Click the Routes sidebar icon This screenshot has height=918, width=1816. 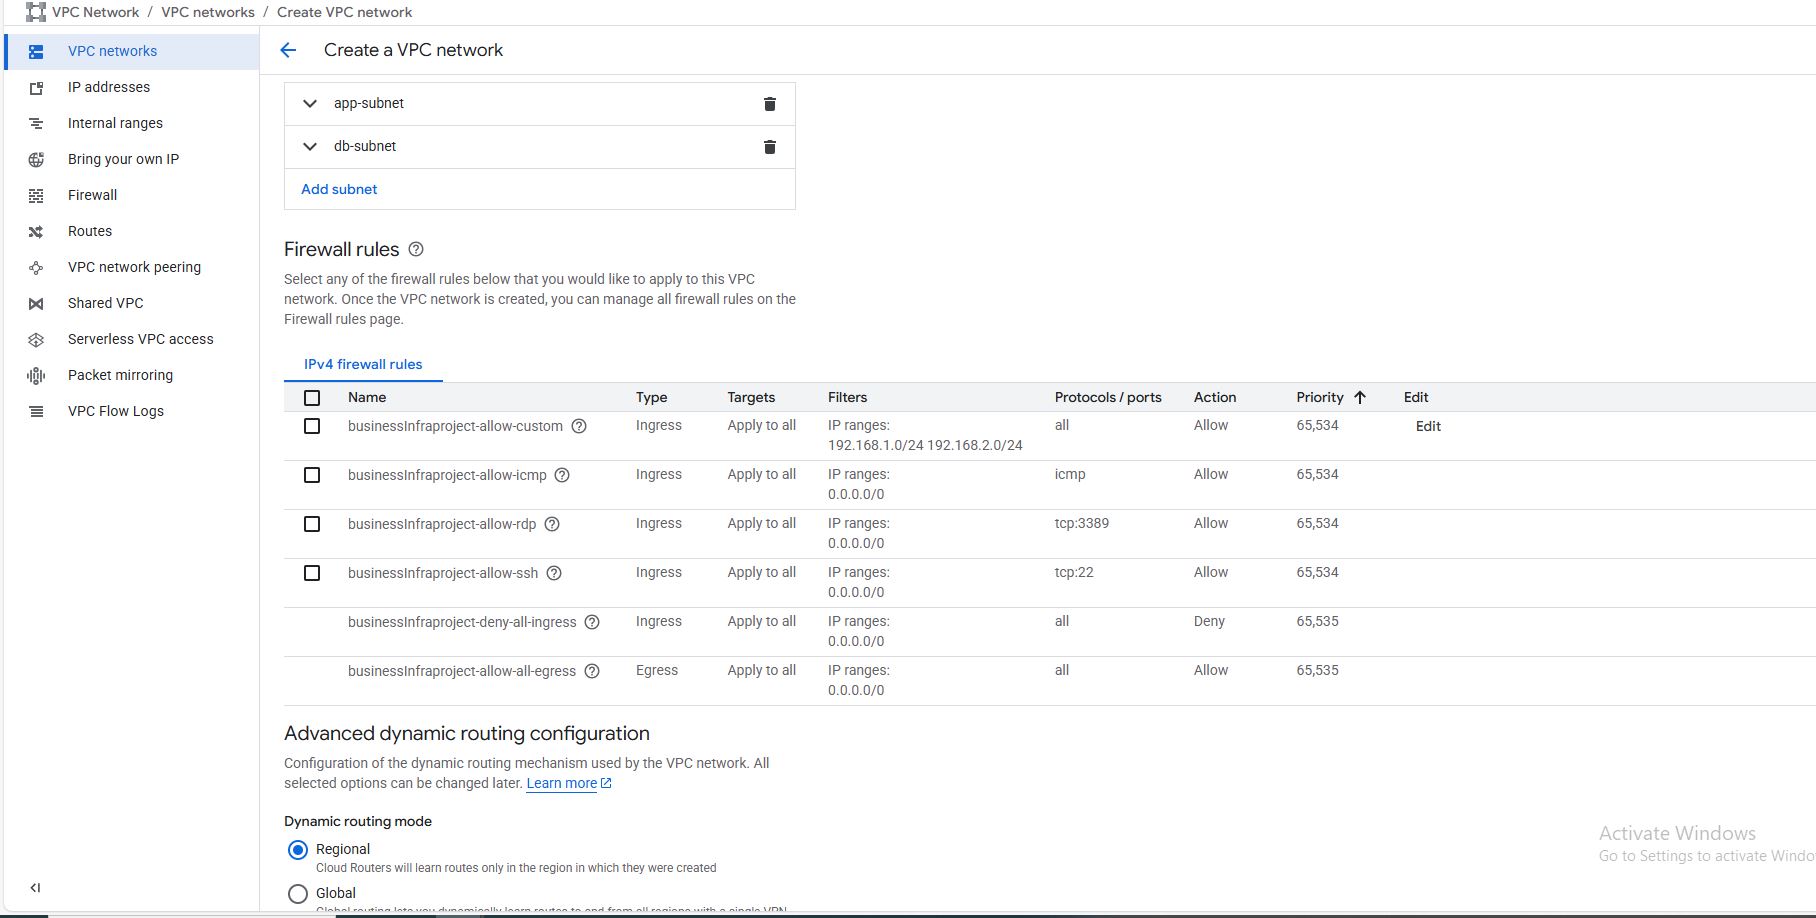tap(36, 232)
